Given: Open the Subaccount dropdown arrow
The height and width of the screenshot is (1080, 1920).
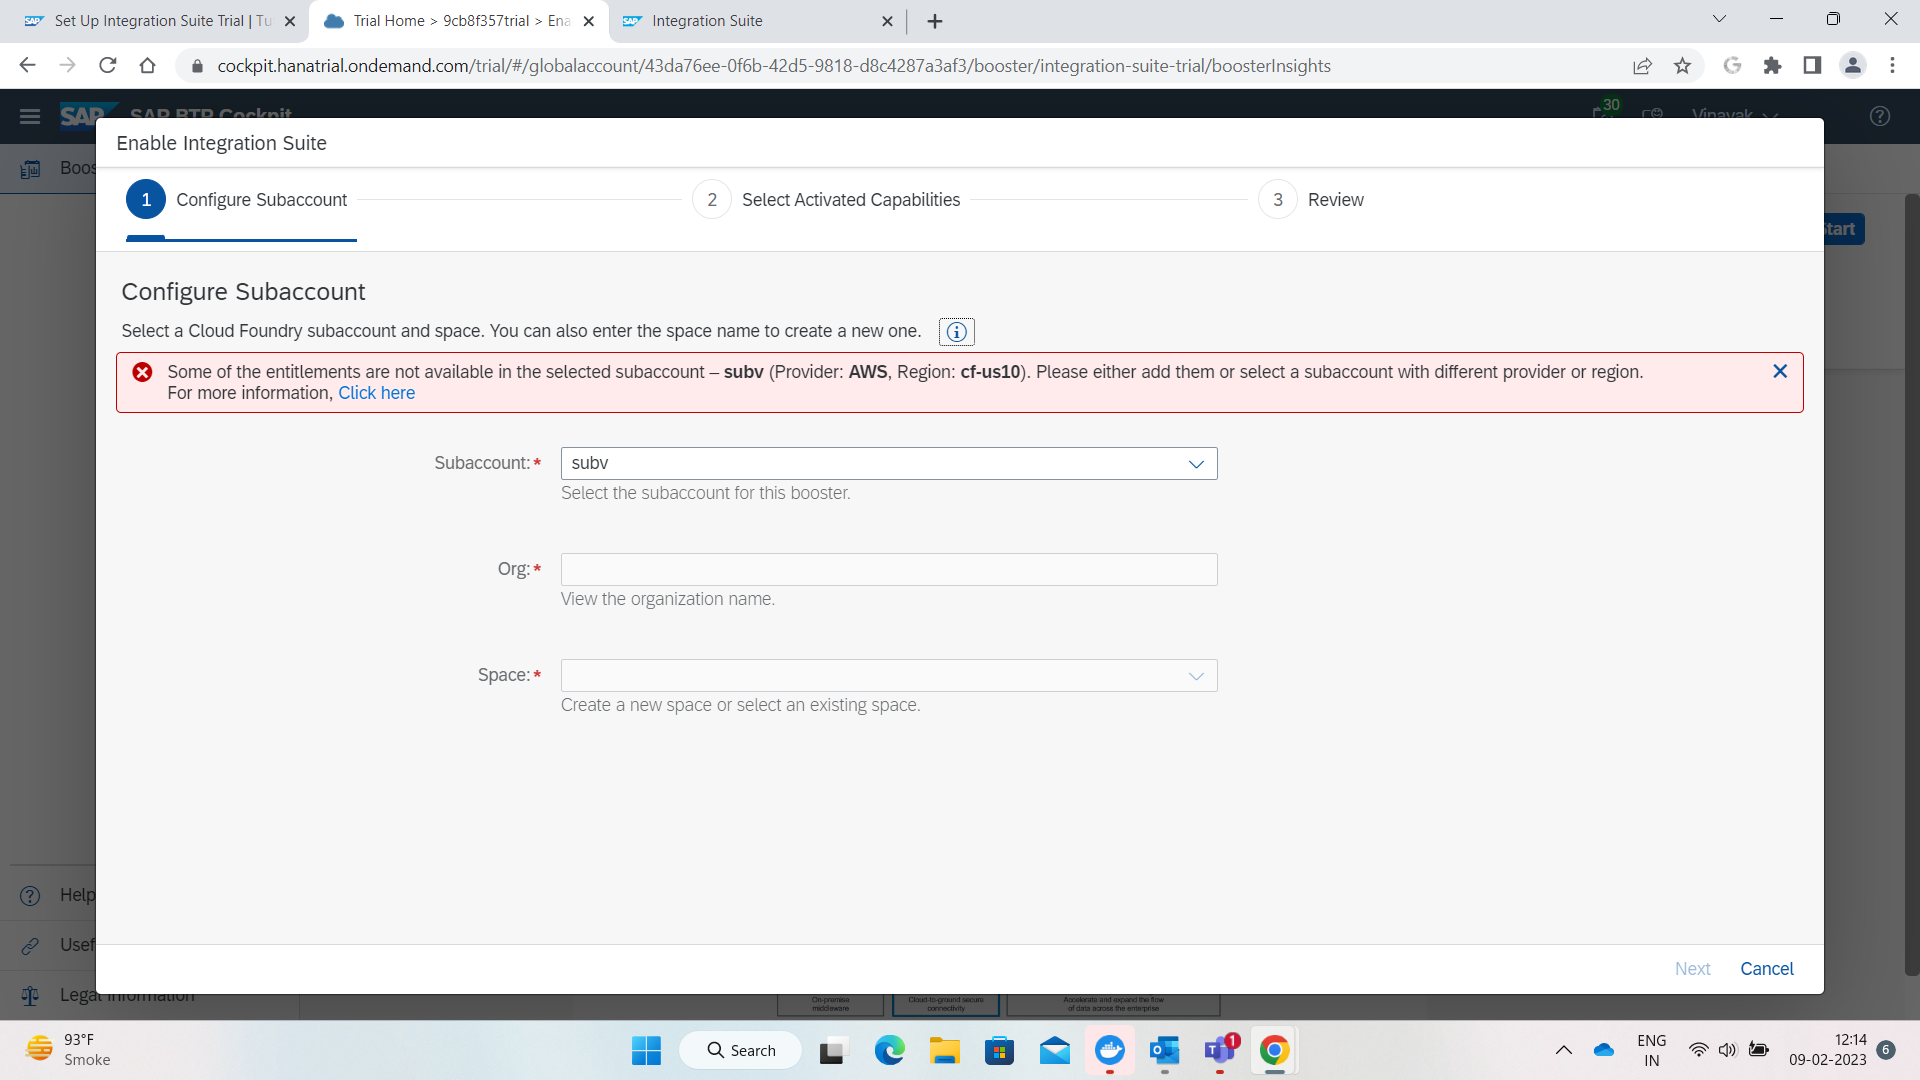Looking at the screenshot, I should [x=1196, y=464].
